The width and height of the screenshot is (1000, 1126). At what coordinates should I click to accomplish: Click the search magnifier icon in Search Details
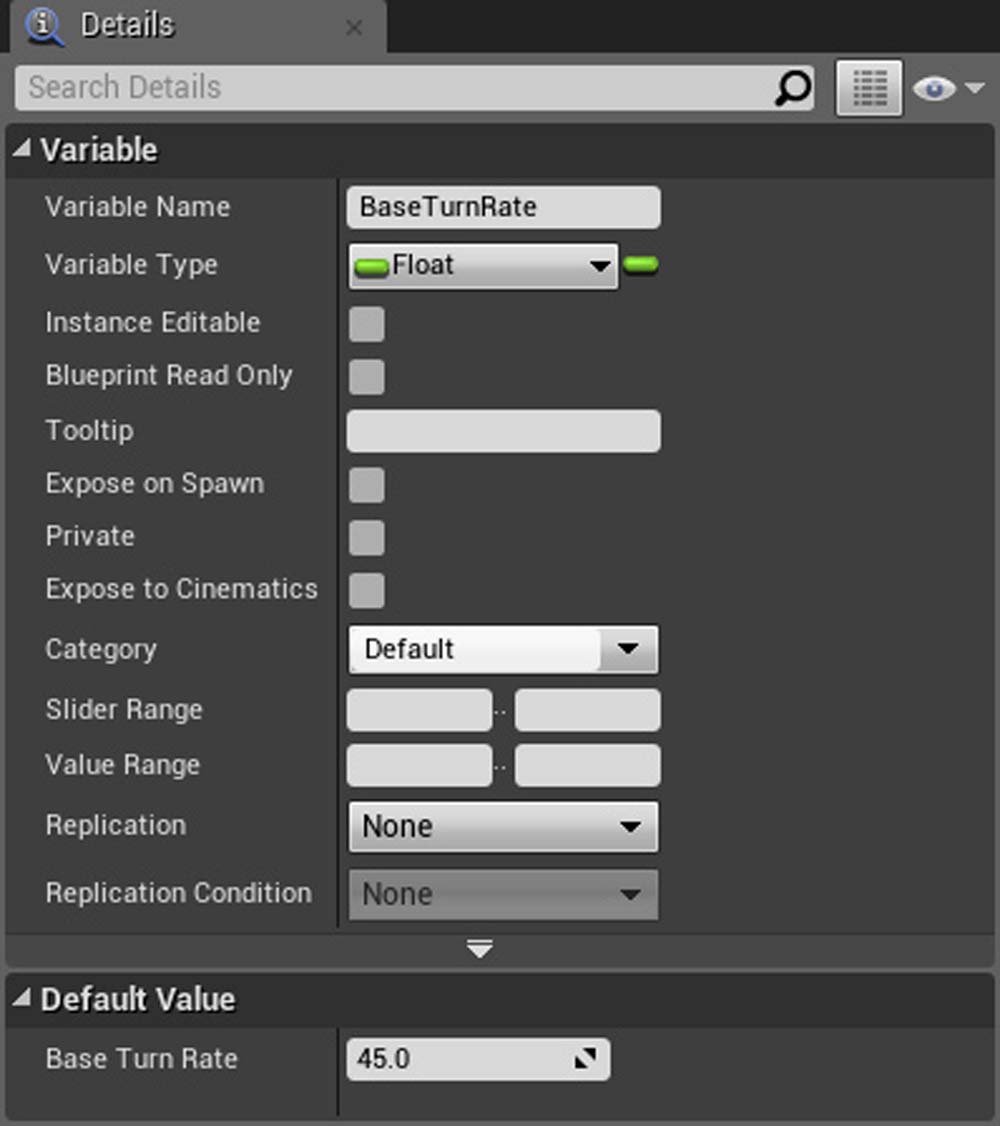[793, 88]
